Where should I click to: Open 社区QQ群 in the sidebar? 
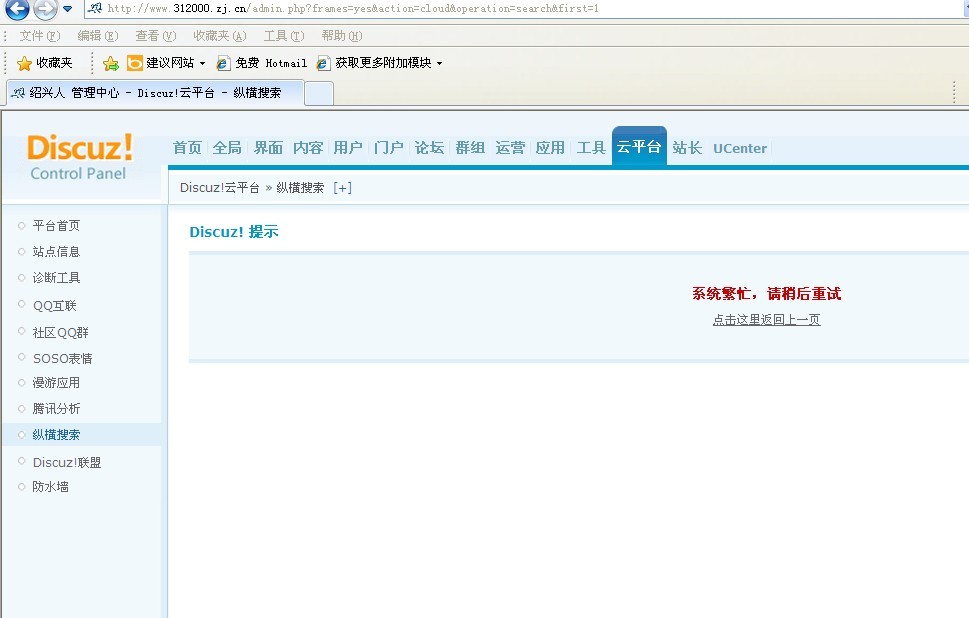[61, 332]
